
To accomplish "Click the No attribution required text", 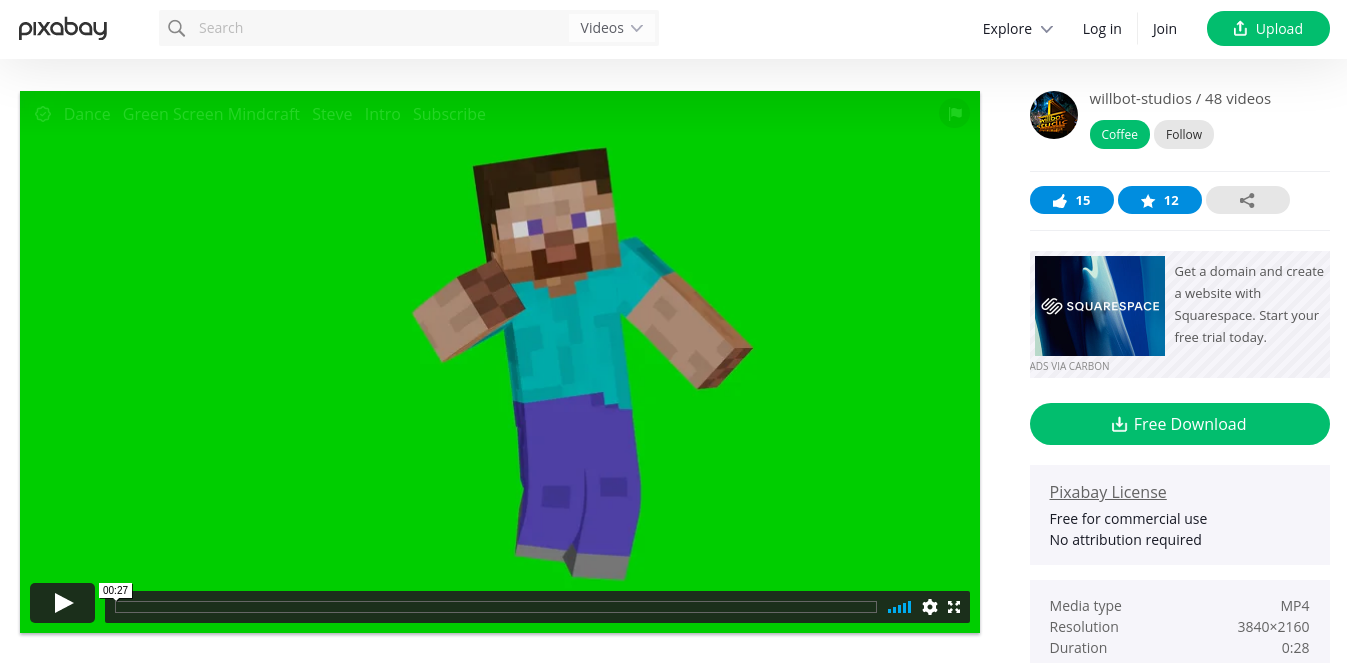I will tap(1125, 540).
